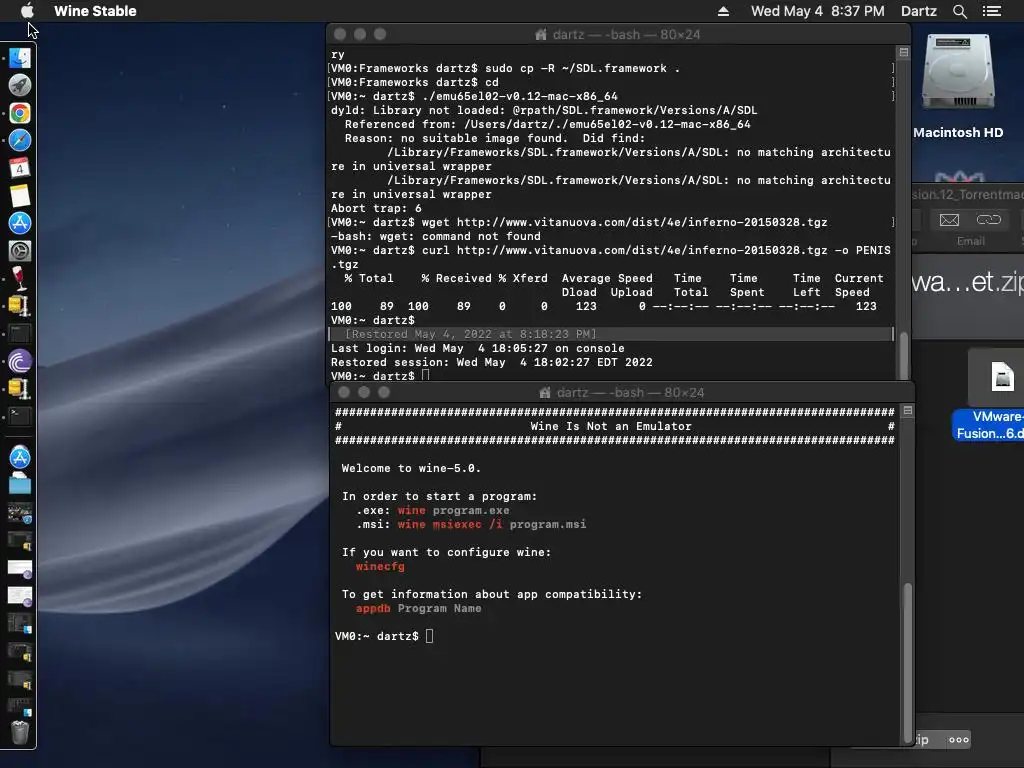Click split-pane button in upper Terminal window
This screenshot has width=1024, height=768.
[x=904, y=52]
